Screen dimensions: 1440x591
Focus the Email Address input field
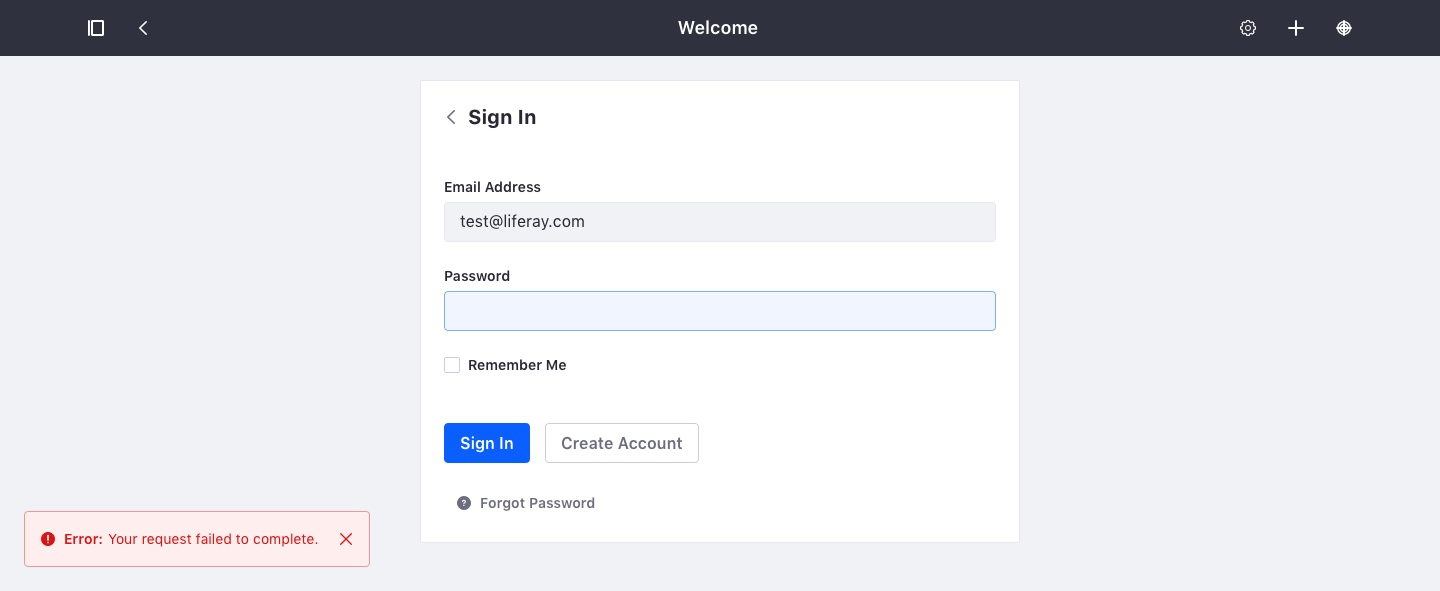(719, 222)
